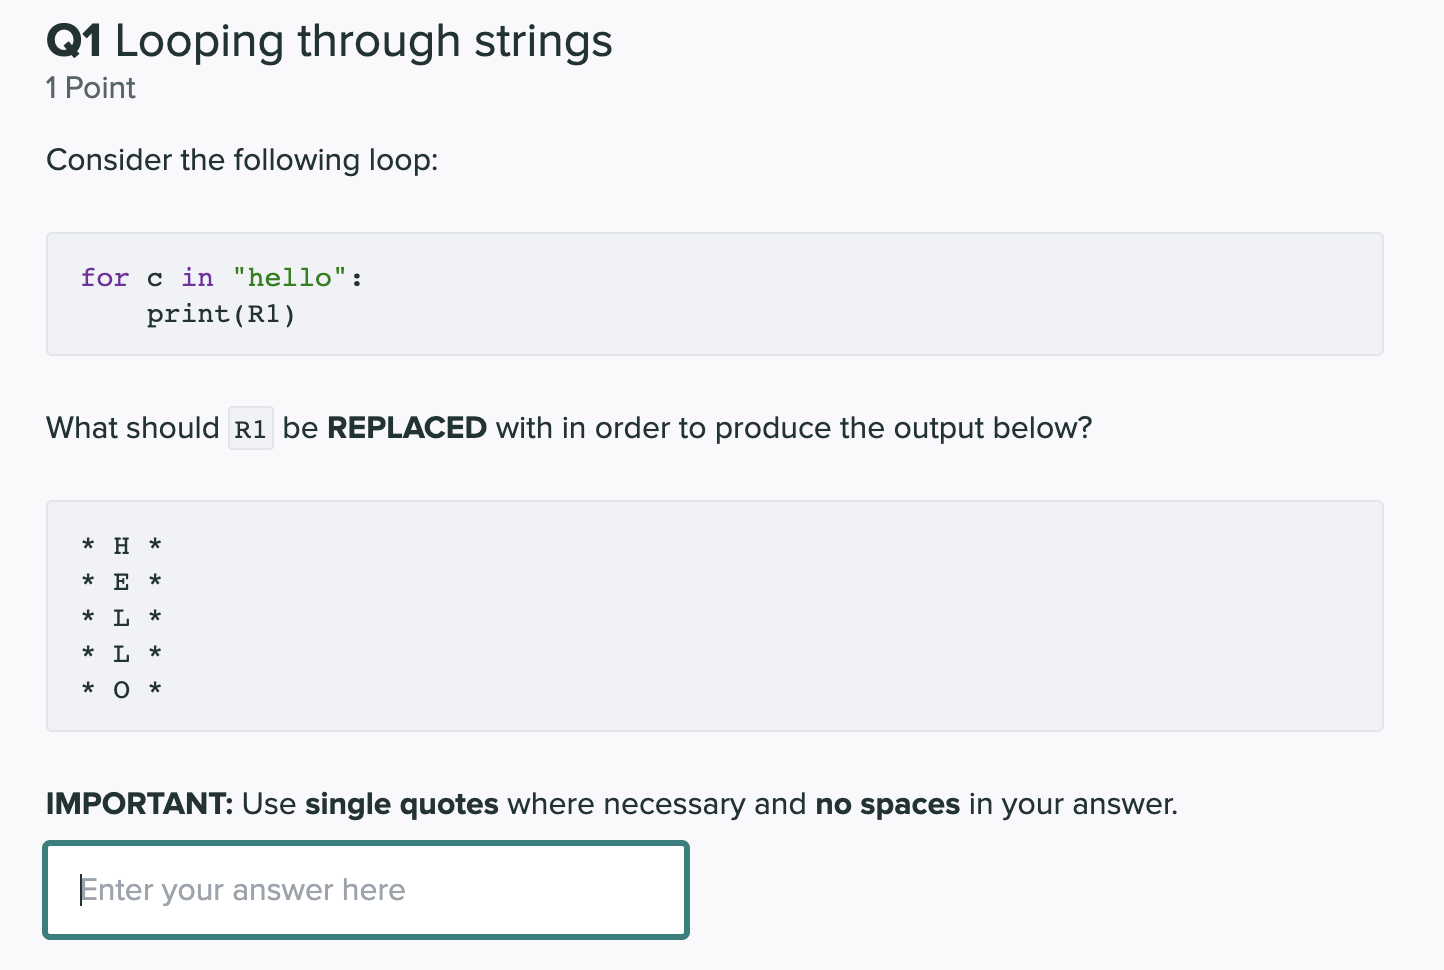Click the 'in' keyword in the loop
This screenshot has height=970, width=1444.
196,278
